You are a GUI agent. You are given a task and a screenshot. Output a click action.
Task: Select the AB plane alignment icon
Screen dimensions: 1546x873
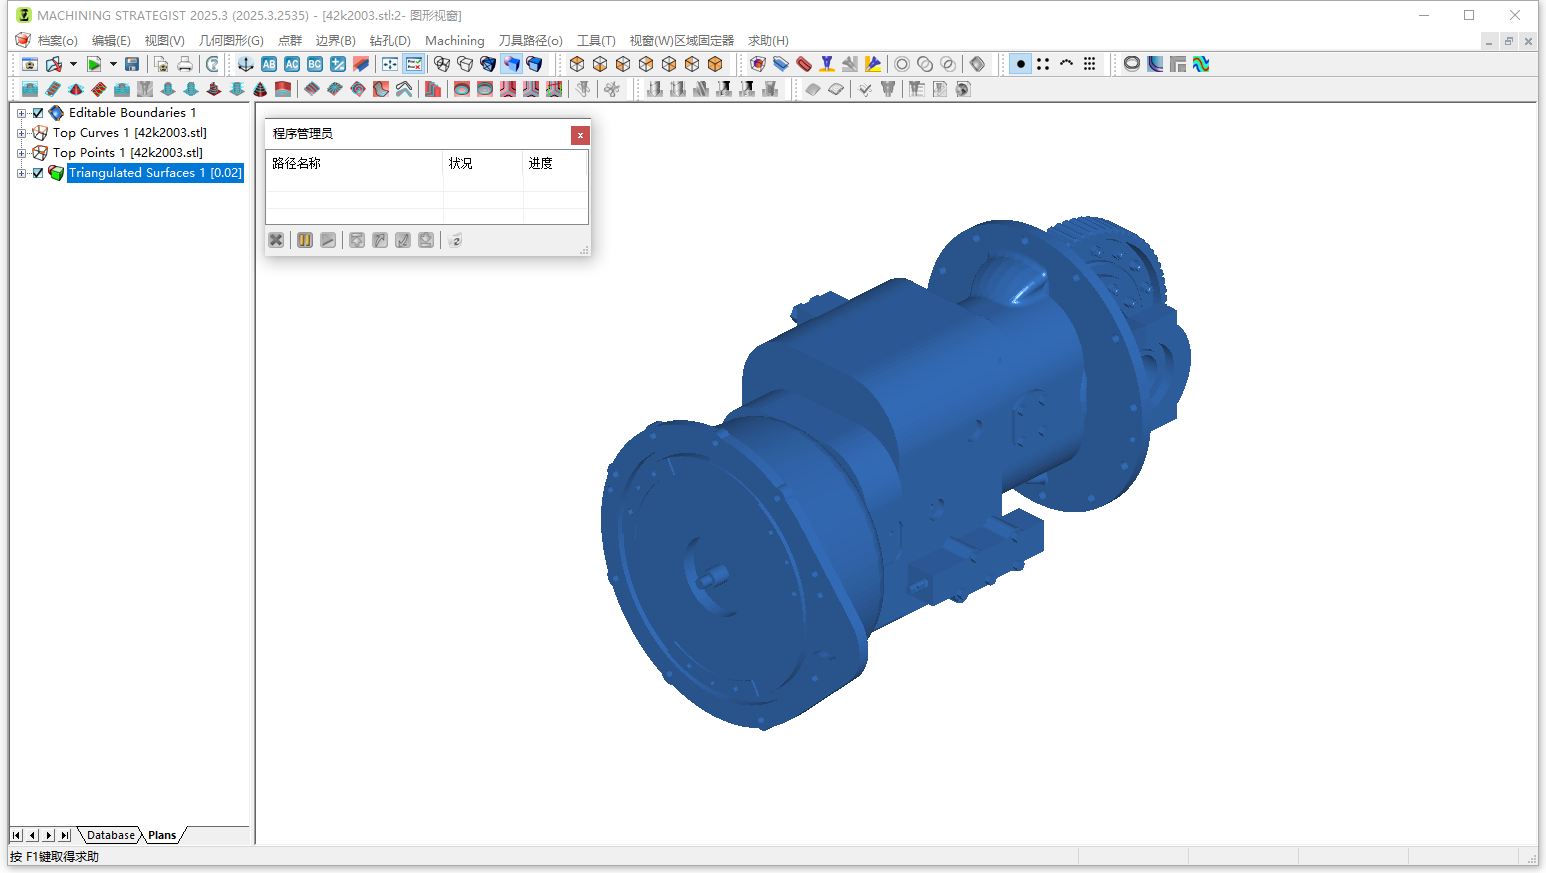tap(269, 63)
